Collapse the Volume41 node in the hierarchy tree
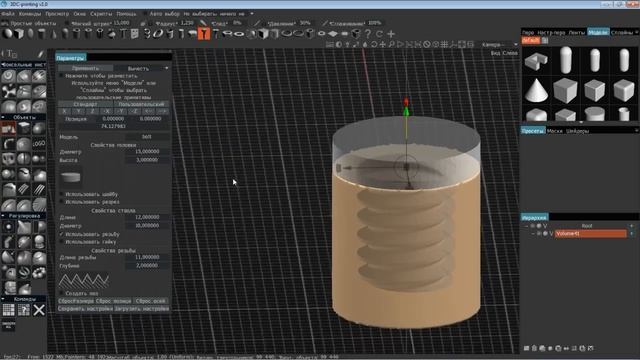640x360 pixels. (x=533, y=233)
